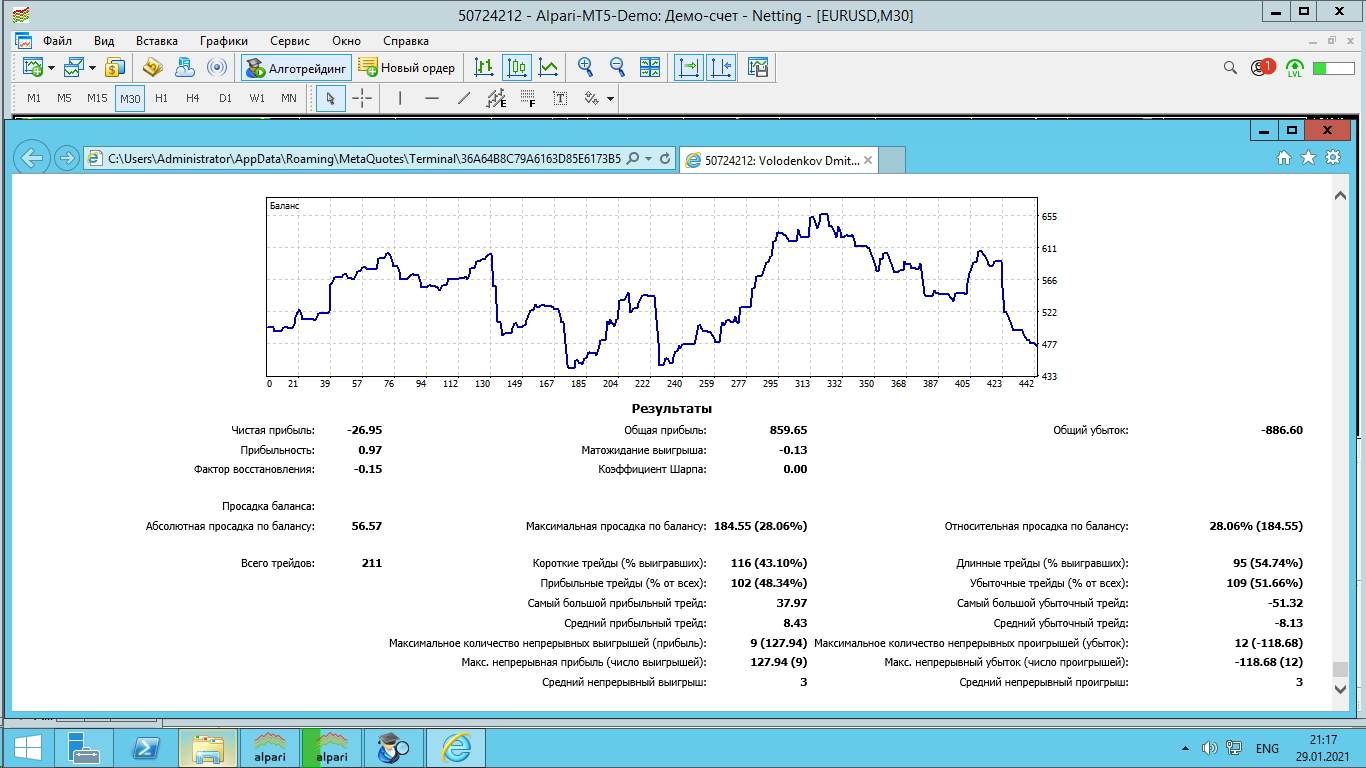Viewport: 1366px width, 768px height.
Task: Select the crosshair cursor tool
Action: point(362,98)
